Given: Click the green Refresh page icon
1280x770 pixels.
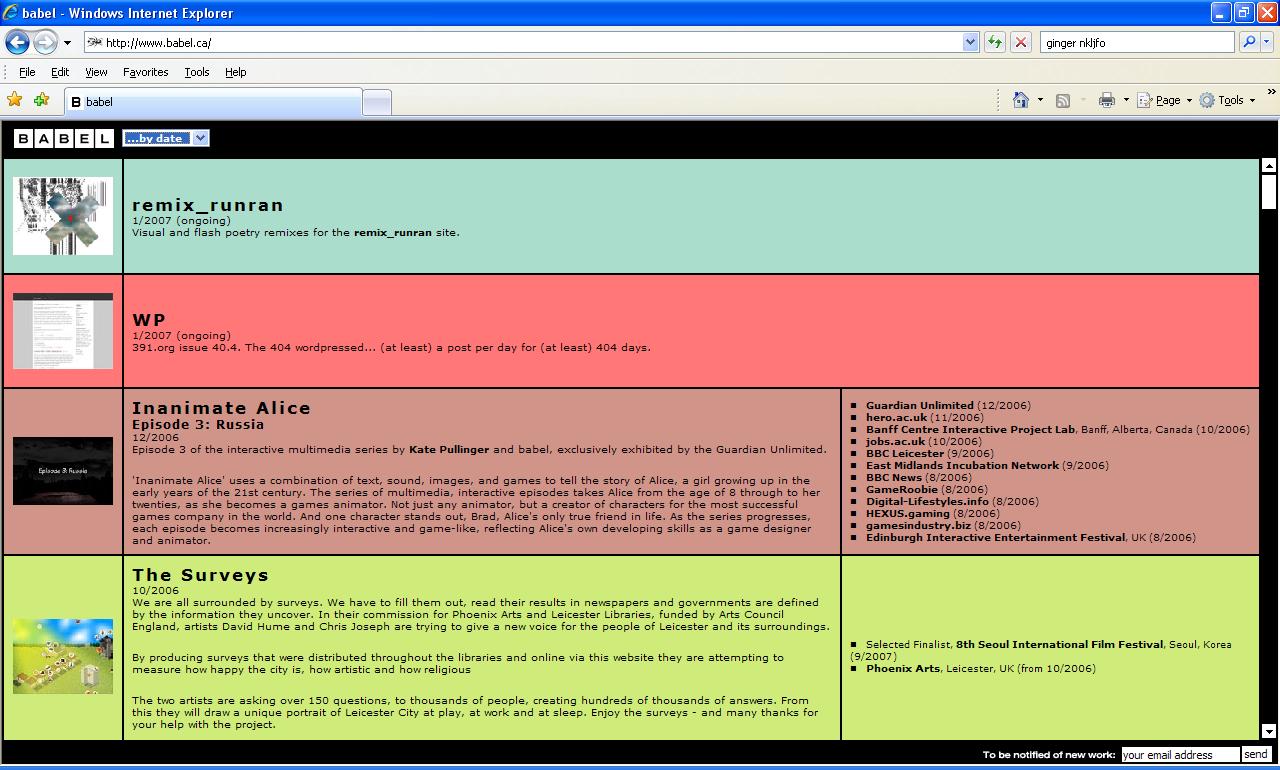Looking at the screenshot, I should pyautogui.click(x=995, y=42).
